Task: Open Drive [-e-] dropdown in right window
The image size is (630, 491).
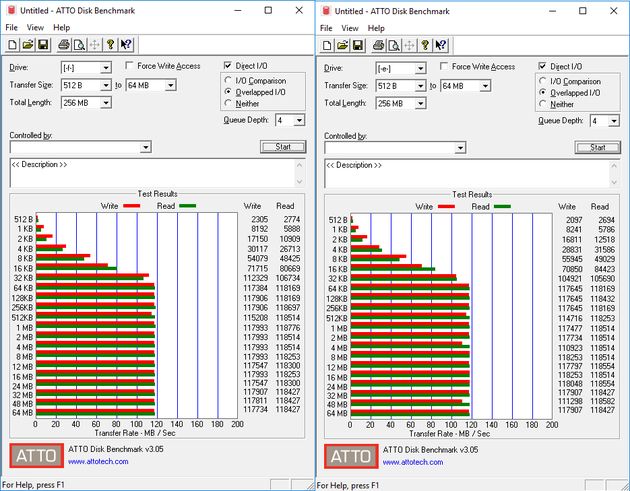Action: pyautogui.click(x=420, y=68)
